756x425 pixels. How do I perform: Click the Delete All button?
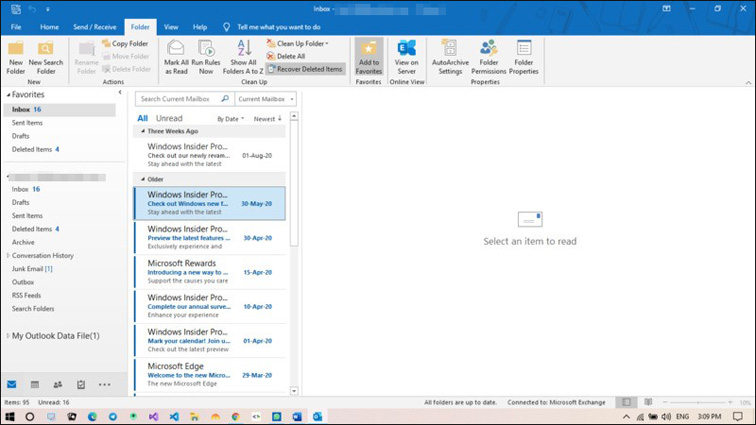(x=286, y=56)
